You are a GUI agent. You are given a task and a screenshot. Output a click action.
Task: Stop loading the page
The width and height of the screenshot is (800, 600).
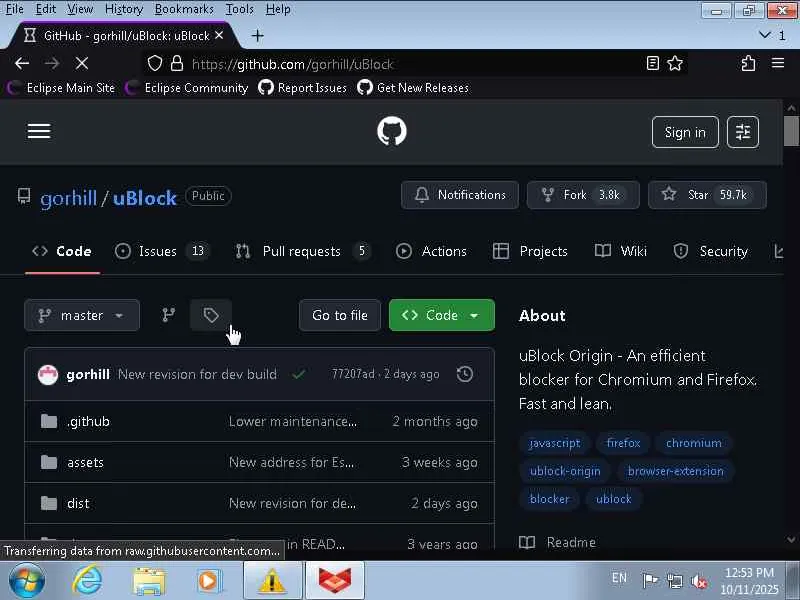tap(82, 63)
